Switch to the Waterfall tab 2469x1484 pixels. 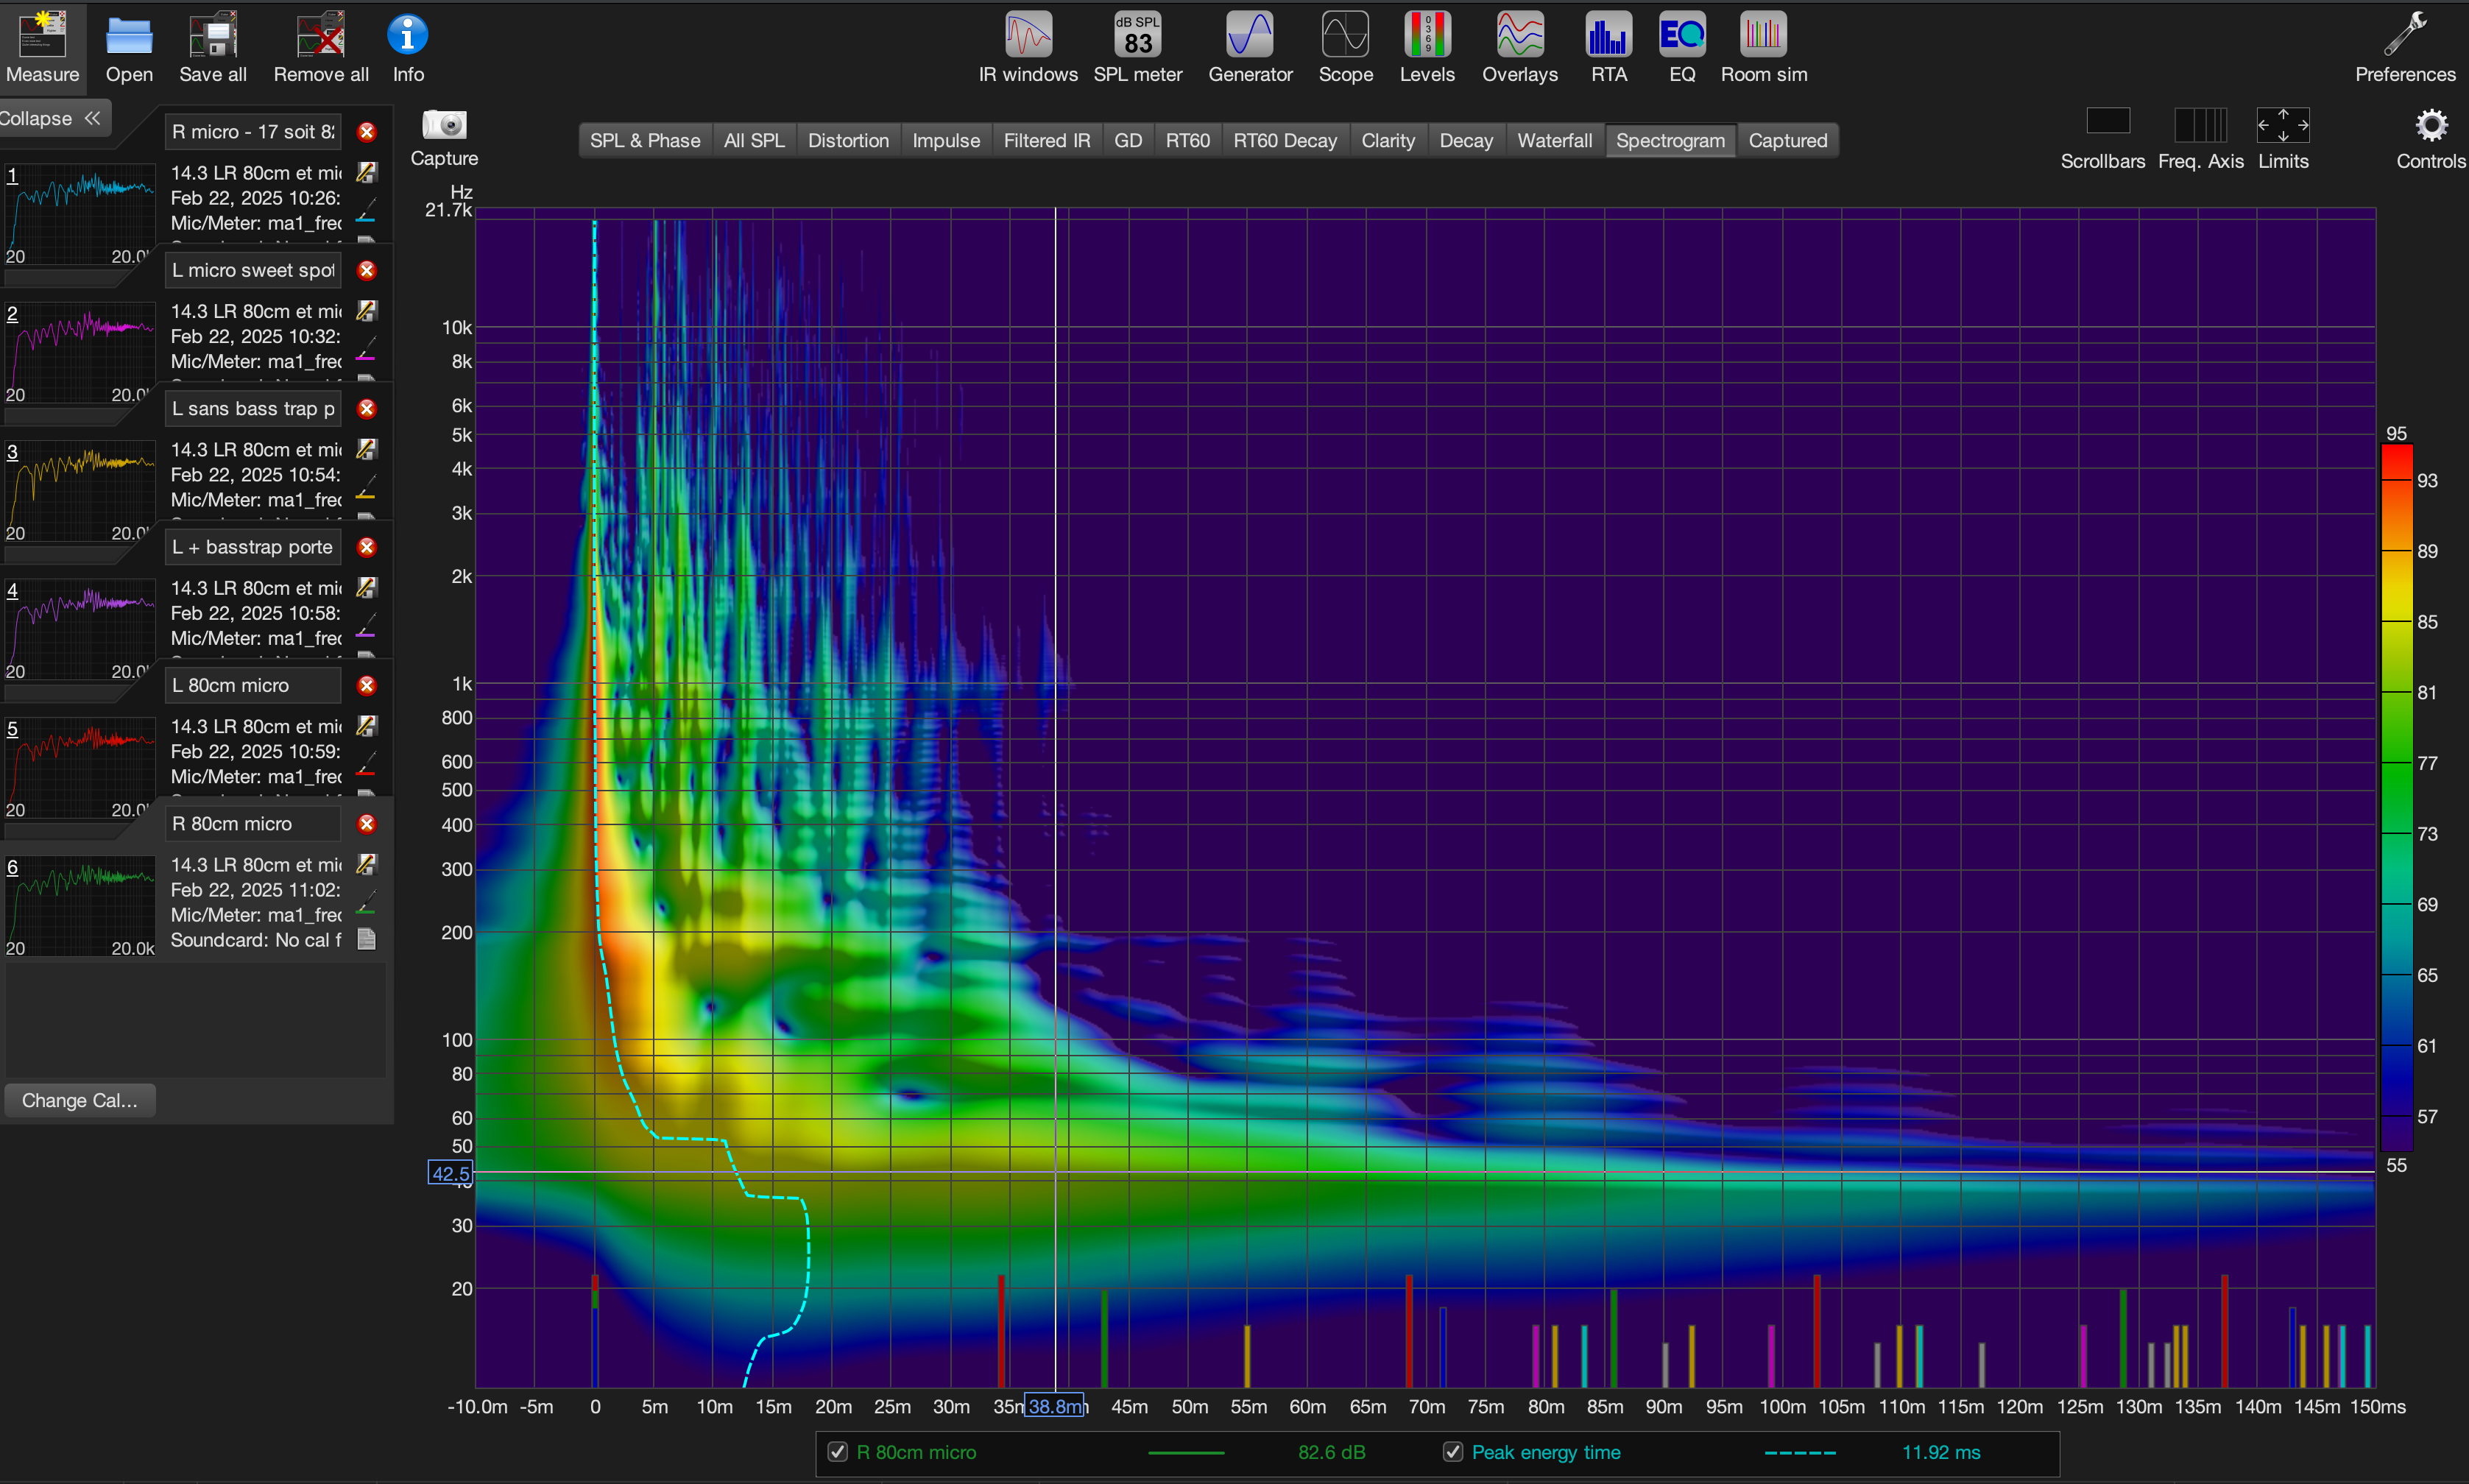pyautogui.click(x=1554, y=141)
